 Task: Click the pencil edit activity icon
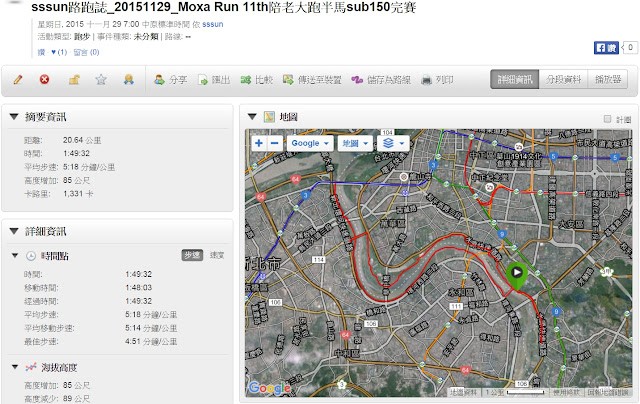(18, 80)
